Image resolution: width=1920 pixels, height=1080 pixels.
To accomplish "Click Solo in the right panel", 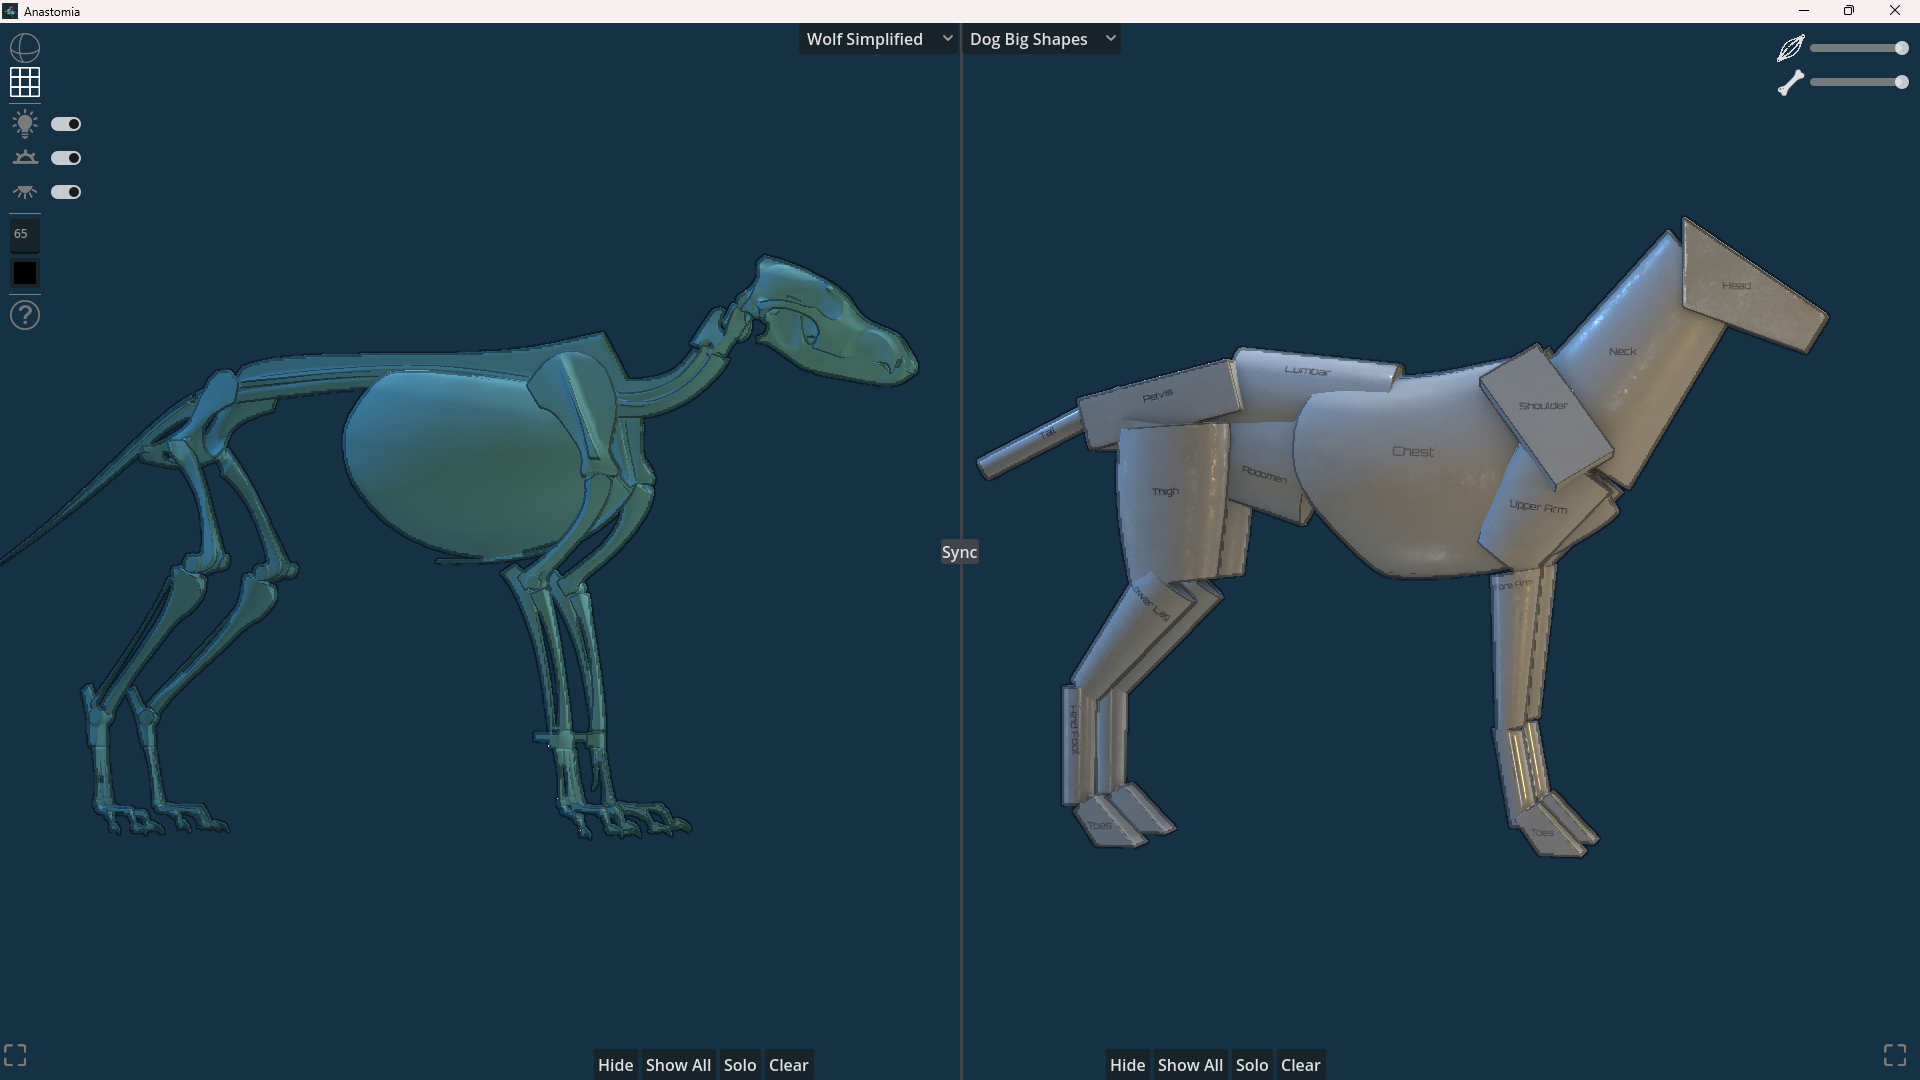I will coord(1252,1065).
